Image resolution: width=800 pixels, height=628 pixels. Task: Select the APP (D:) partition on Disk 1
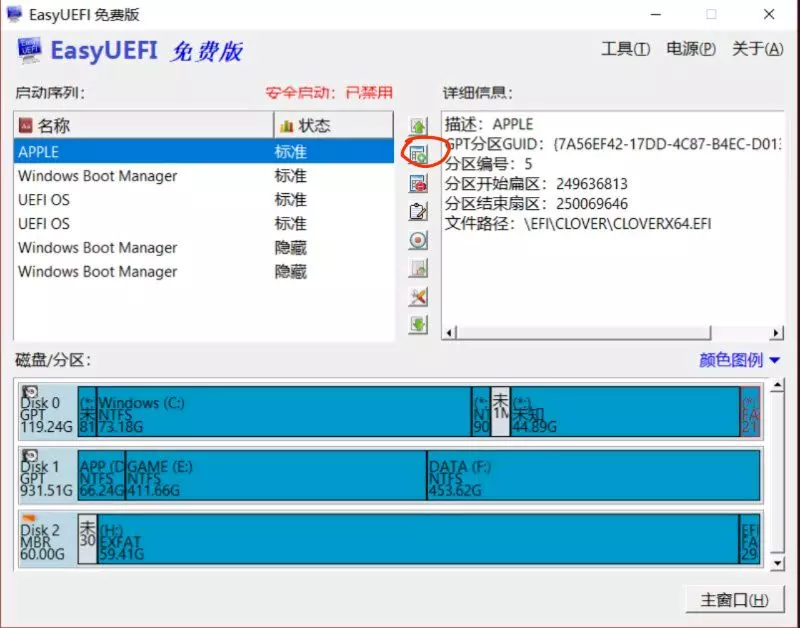(x=102, y=475)
